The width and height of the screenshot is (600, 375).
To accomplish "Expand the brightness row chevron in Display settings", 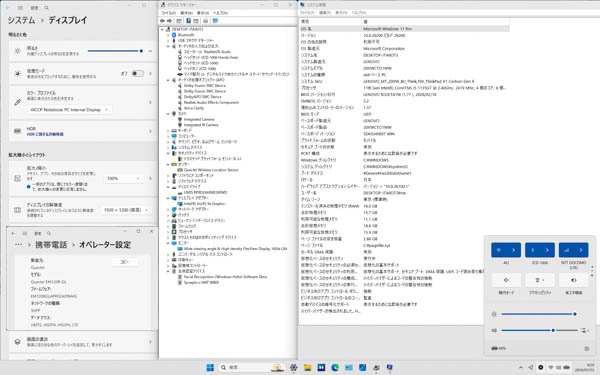I will point(150,51).
